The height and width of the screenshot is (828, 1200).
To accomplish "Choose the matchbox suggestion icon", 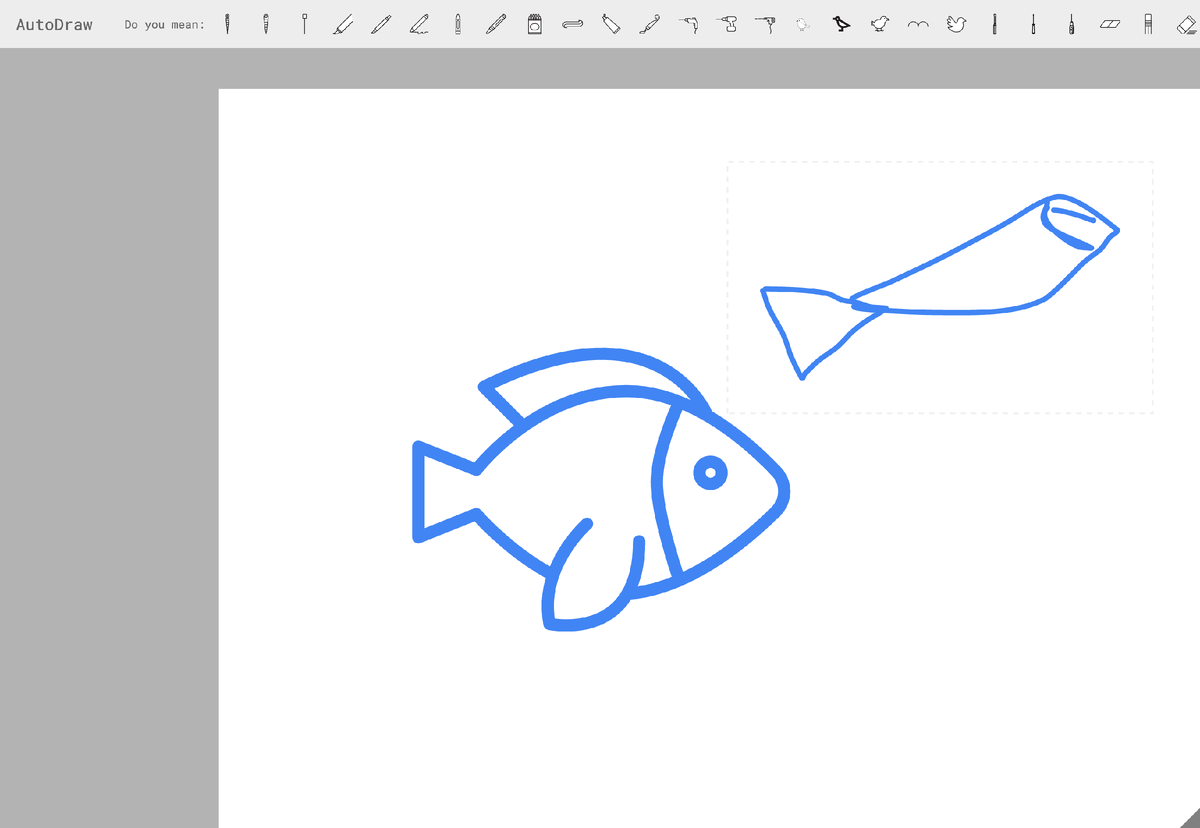I will pos(534,24).
